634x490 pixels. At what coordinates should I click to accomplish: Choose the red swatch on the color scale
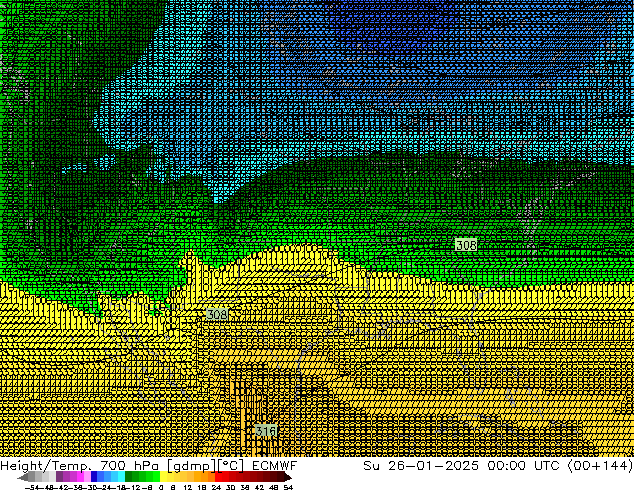222,477
